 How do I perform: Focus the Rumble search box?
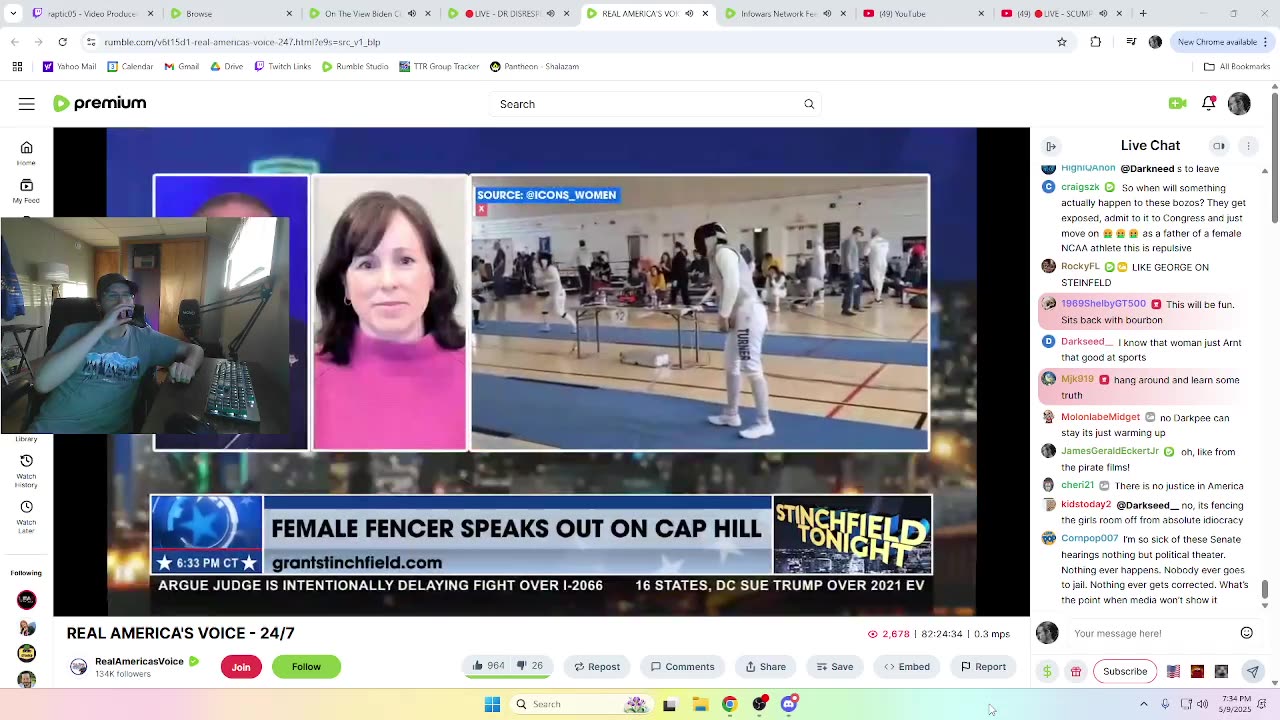point(655,104)
